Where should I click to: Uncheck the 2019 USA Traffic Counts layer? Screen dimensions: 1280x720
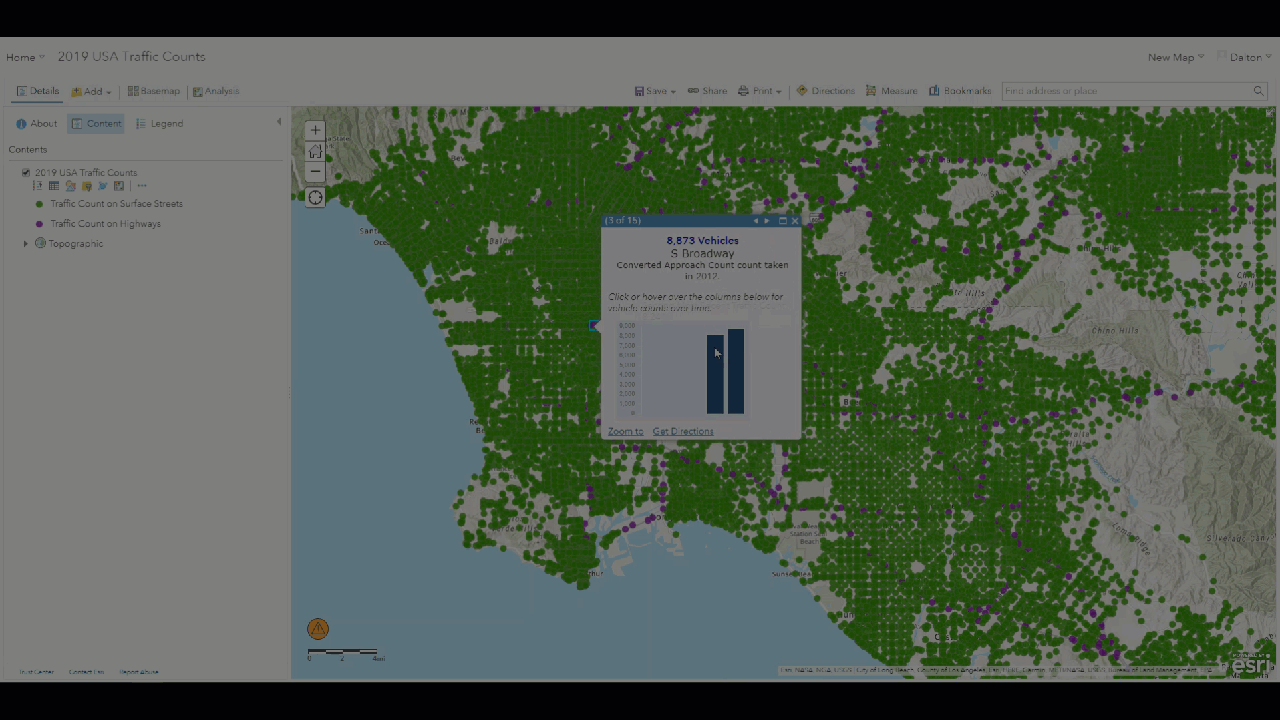[x=26, y=172]
